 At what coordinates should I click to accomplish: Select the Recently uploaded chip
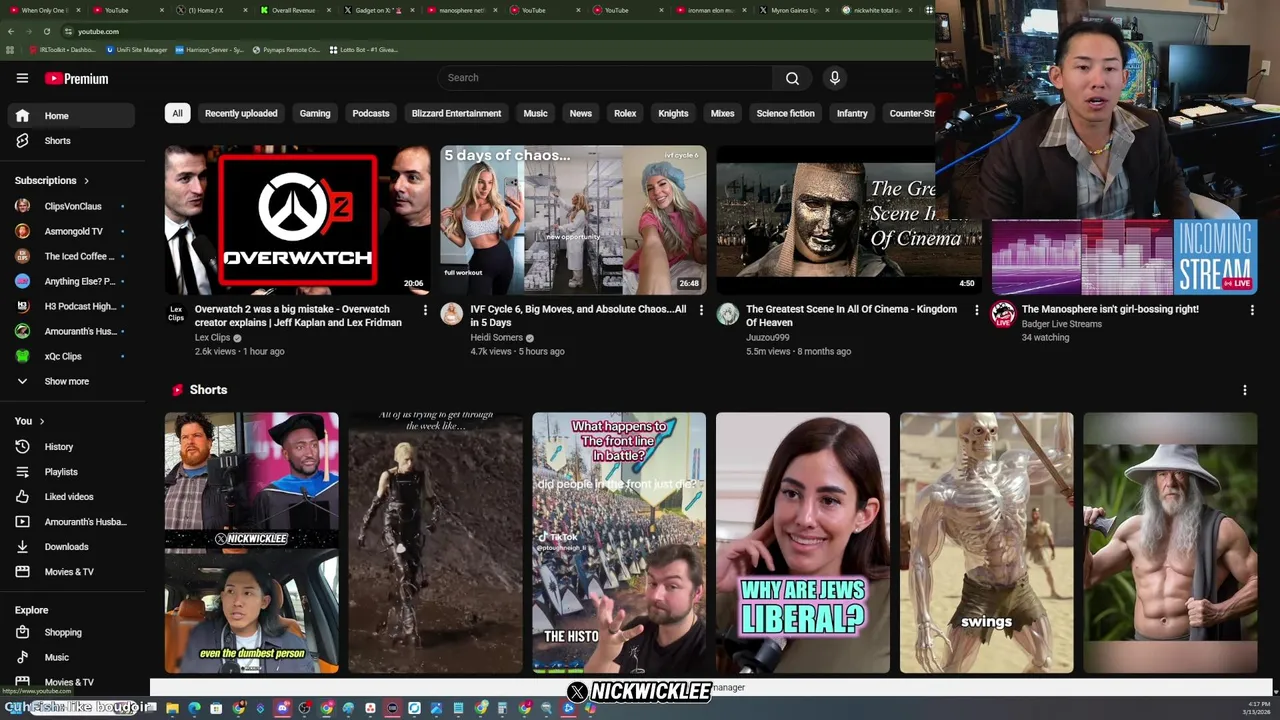(241, 113)
